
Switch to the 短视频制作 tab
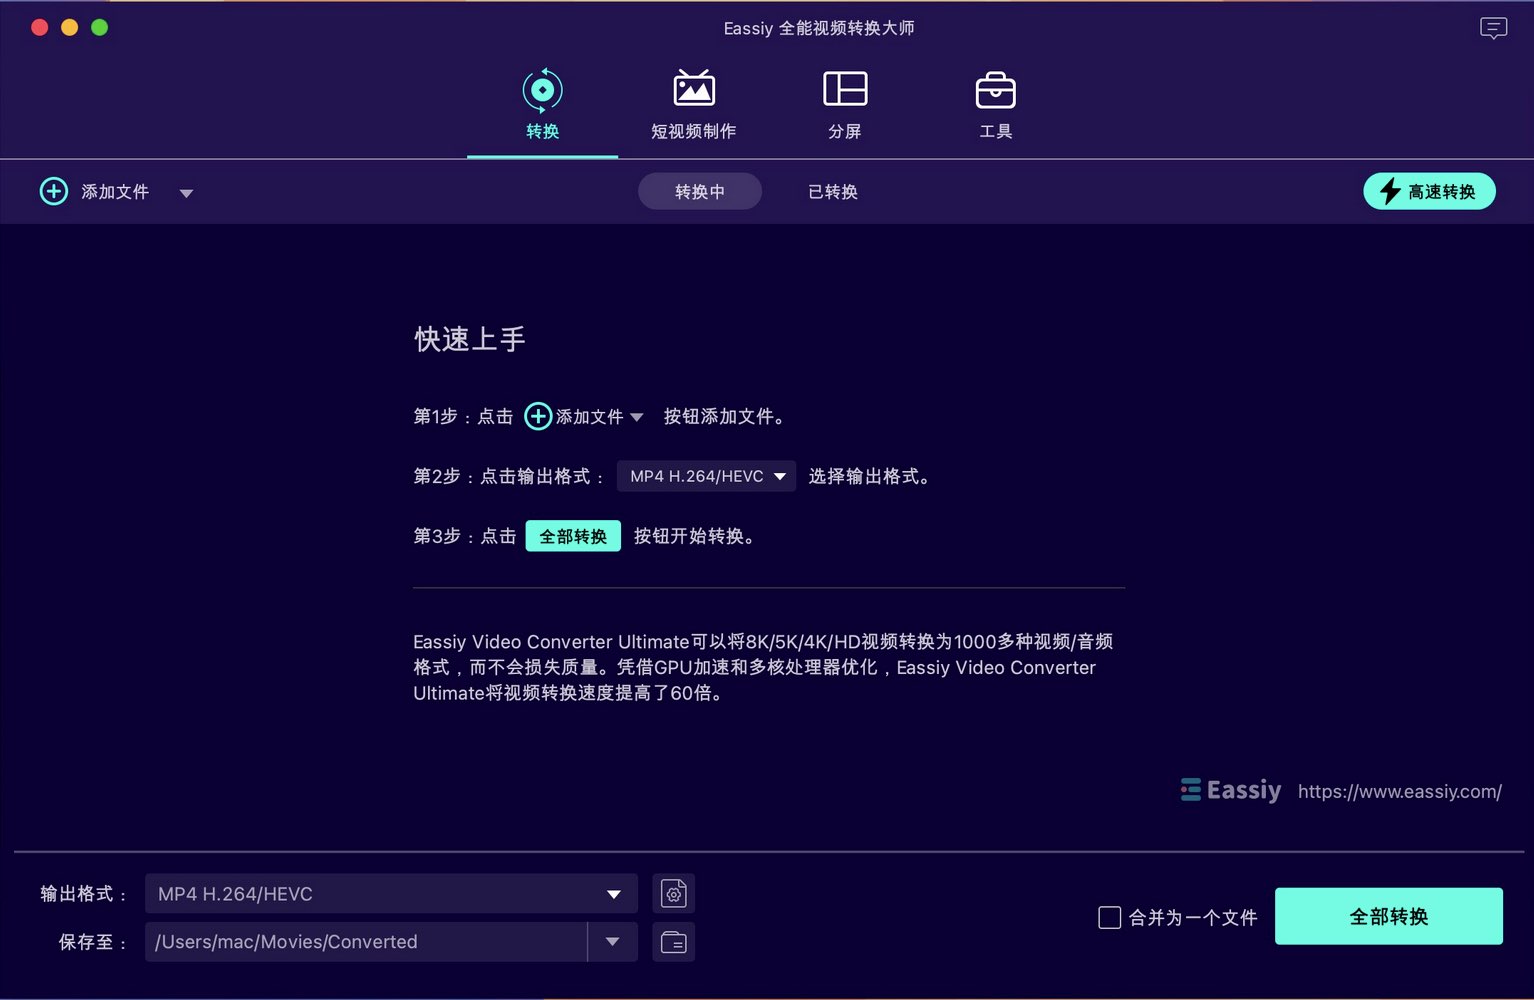pyautogui.click(x=693, y=105)
